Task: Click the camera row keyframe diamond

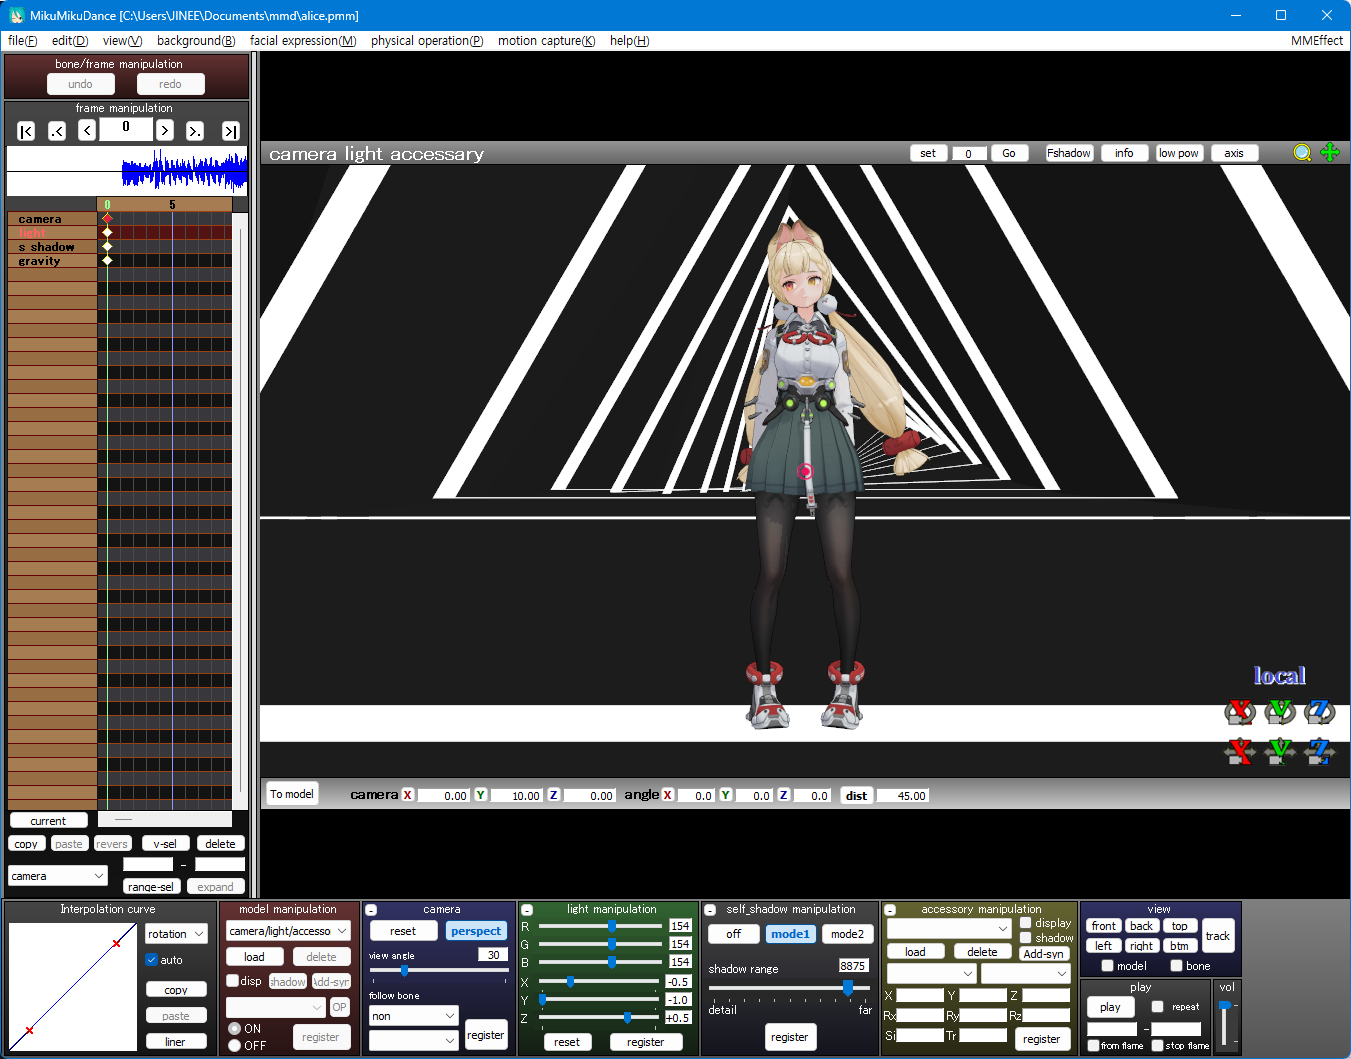Action: click(107, 218)
